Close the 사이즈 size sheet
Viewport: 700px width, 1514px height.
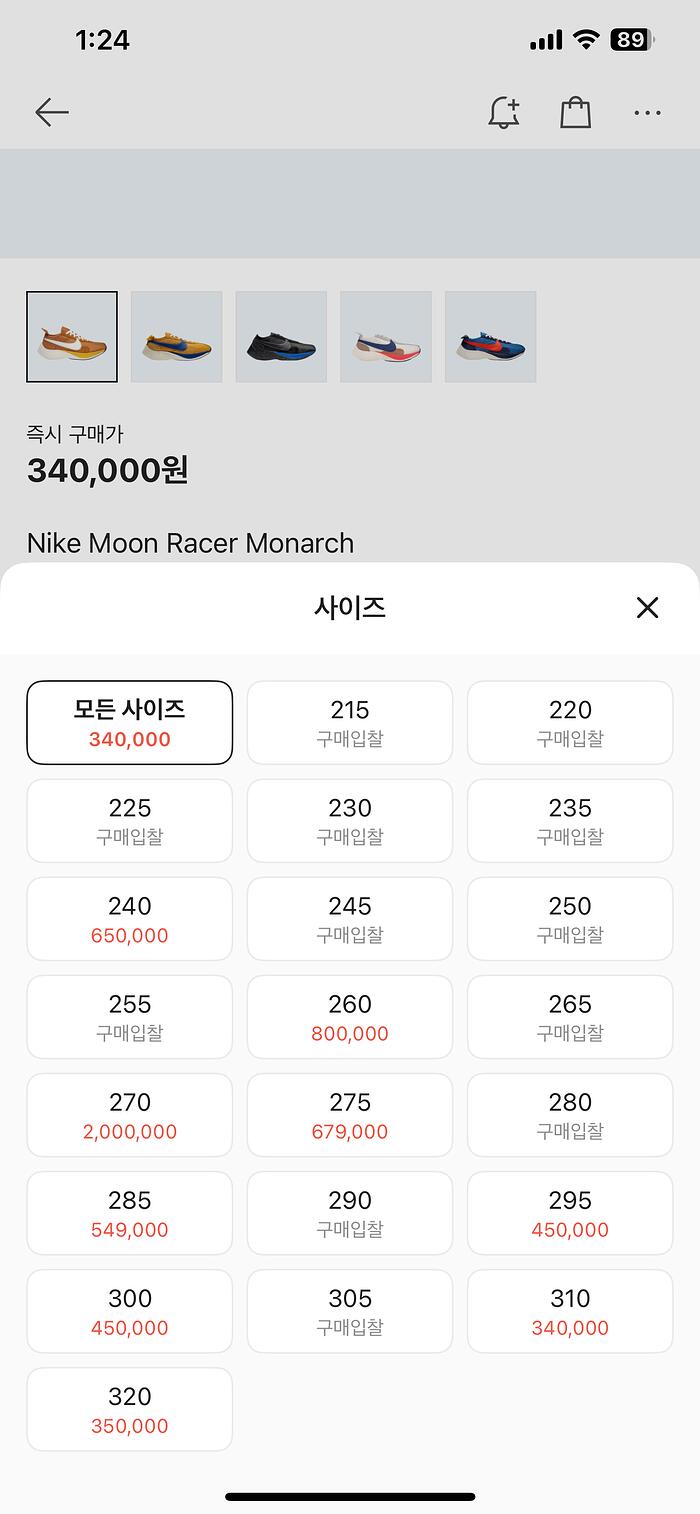(x=647, y=607)
